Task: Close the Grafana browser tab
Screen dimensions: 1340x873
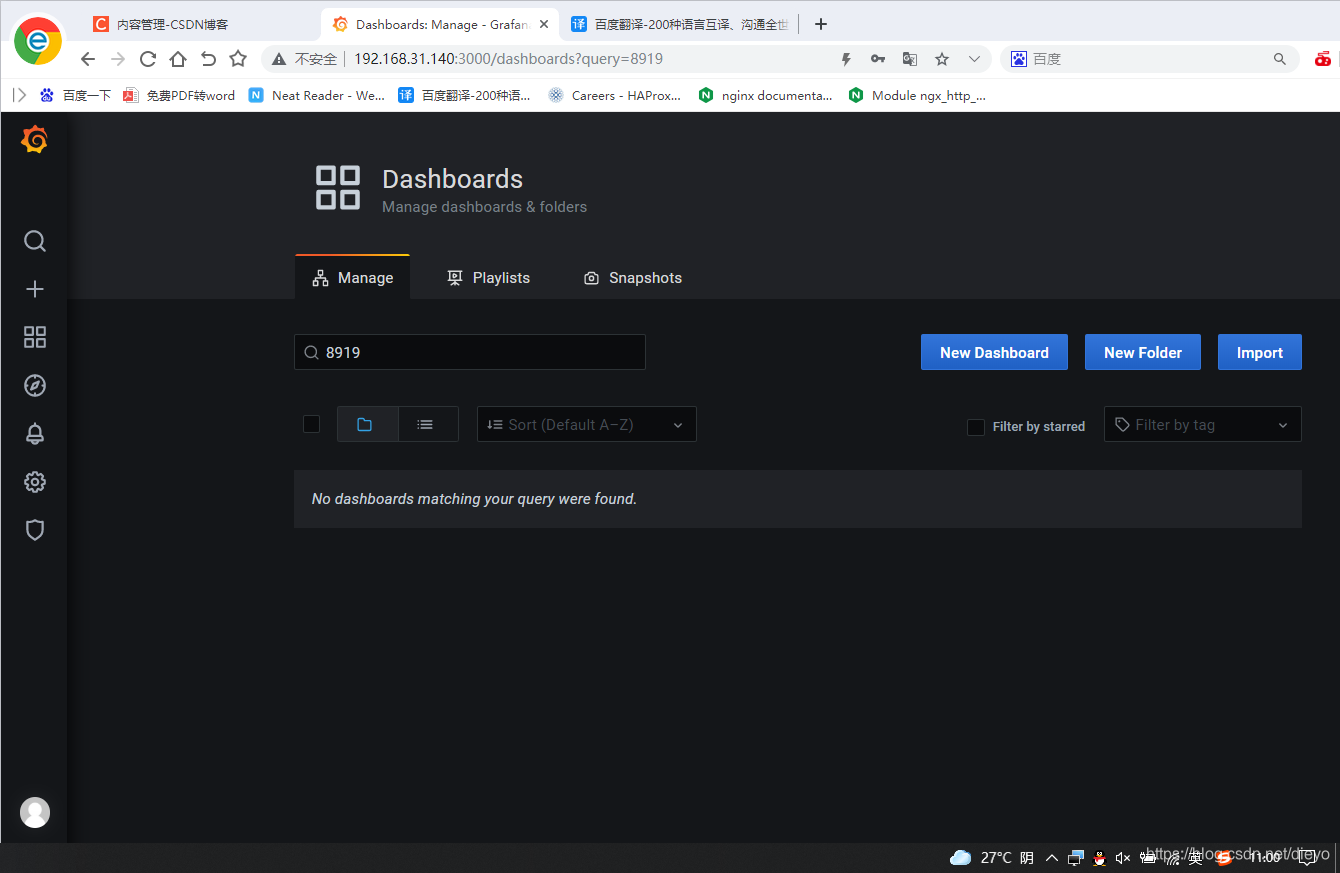Action: click(x=544, y=24)
